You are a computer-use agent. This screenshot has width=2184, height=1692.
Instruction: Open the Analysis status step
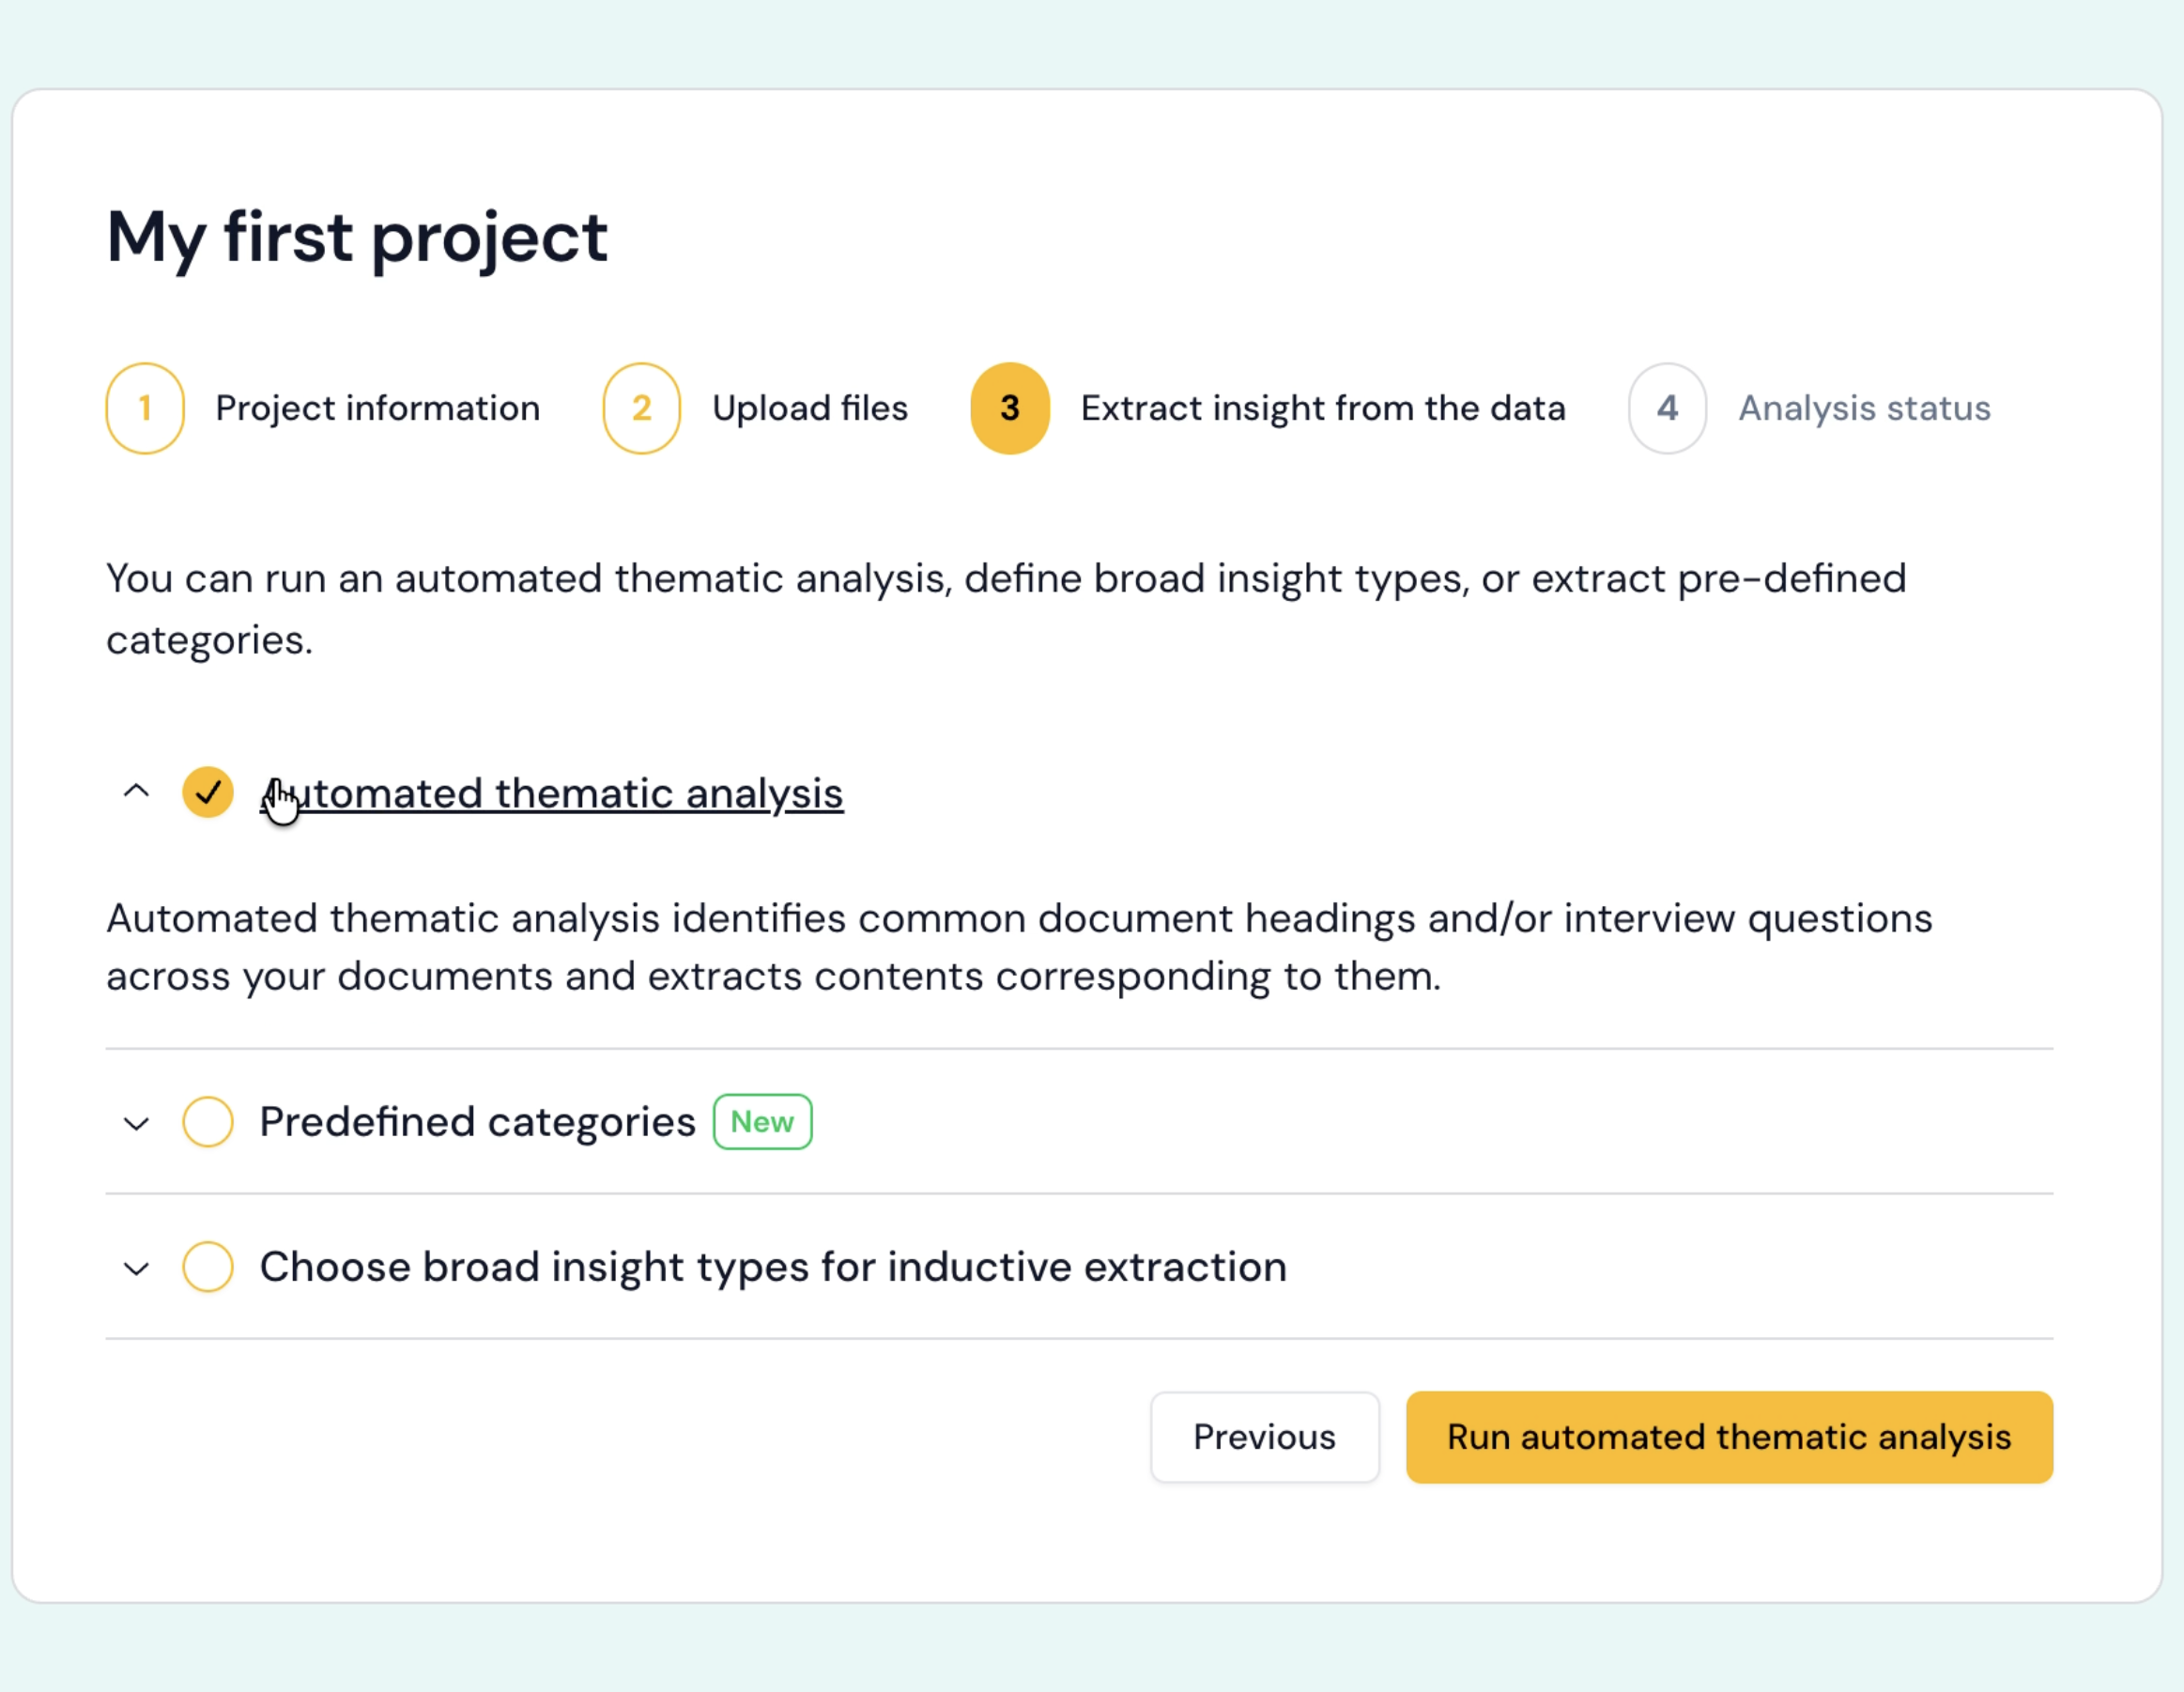pos(1864,408)
